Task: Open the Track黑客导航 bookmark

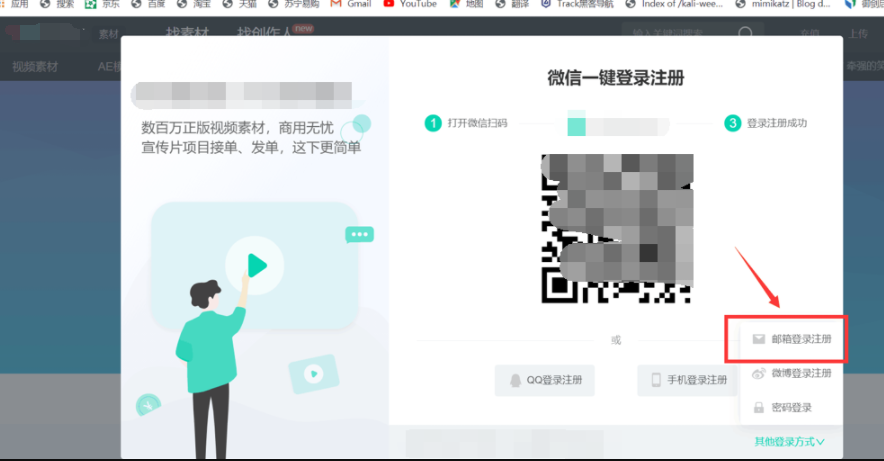Action: click(x=577, y=4)
